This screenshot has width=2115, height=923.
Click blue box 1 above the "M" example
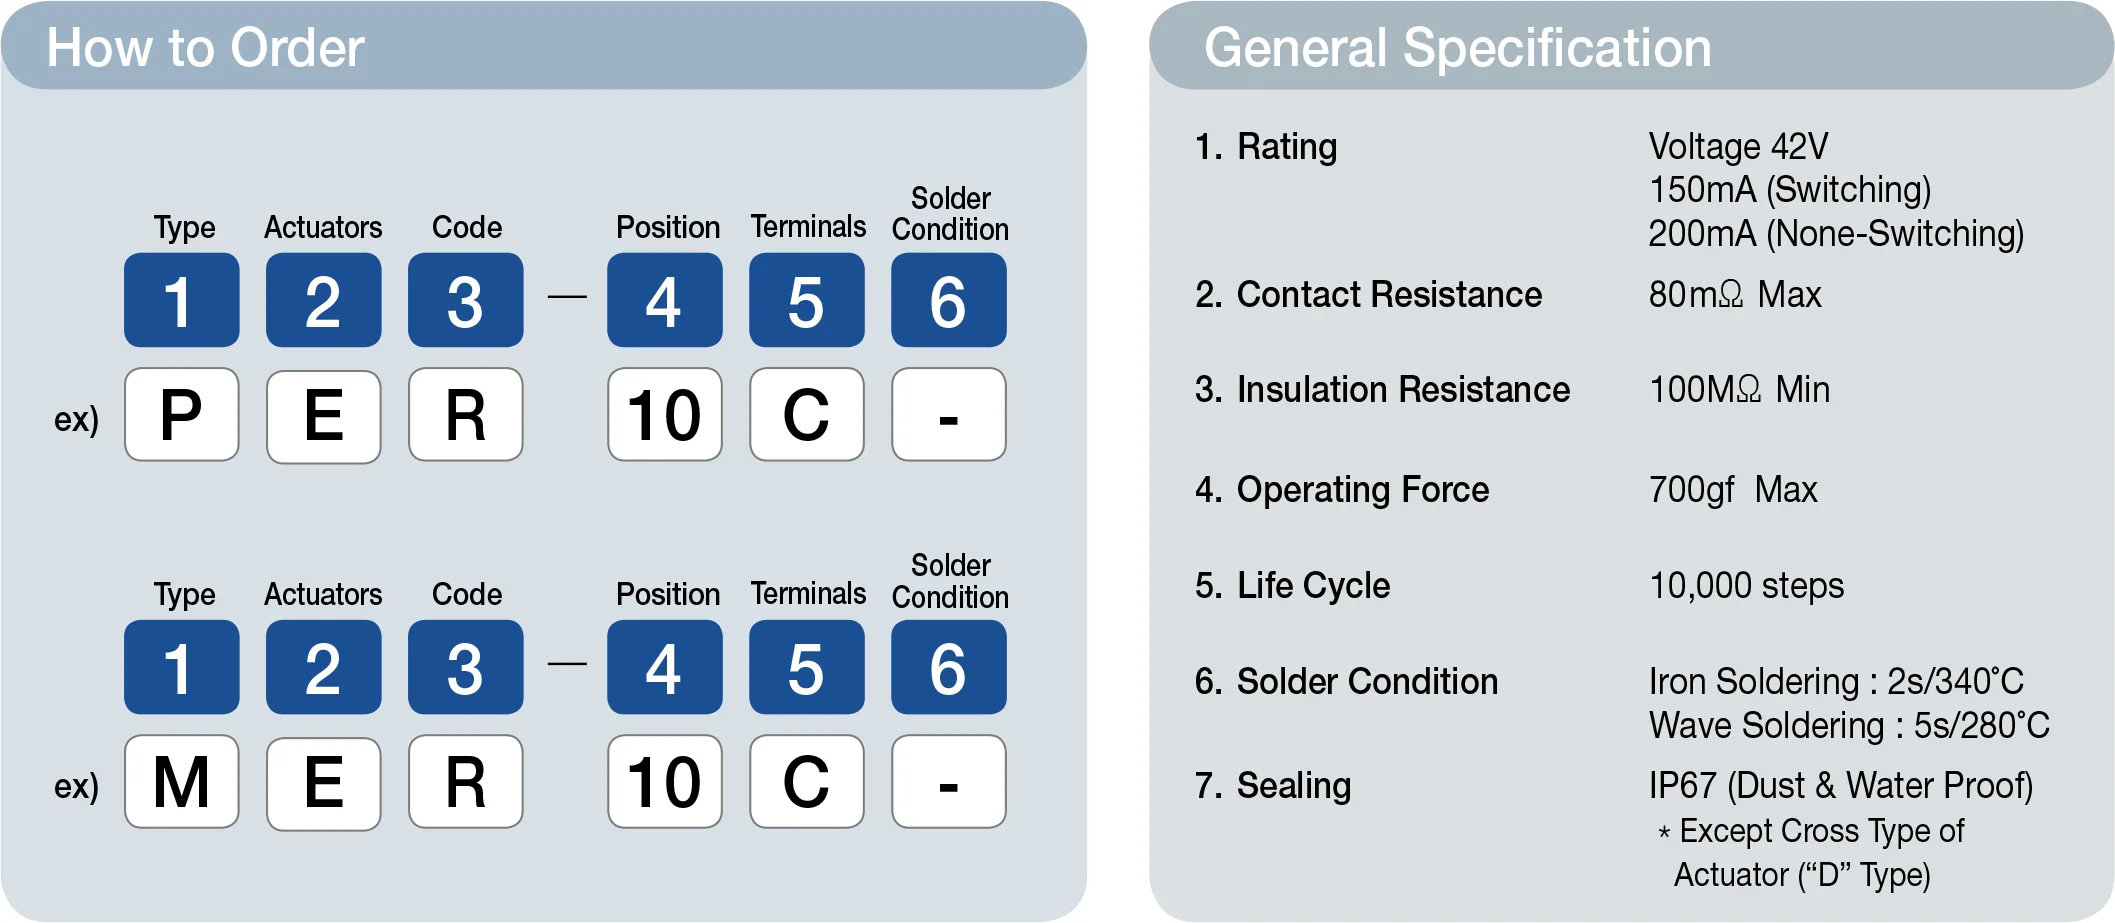(181, 667)
